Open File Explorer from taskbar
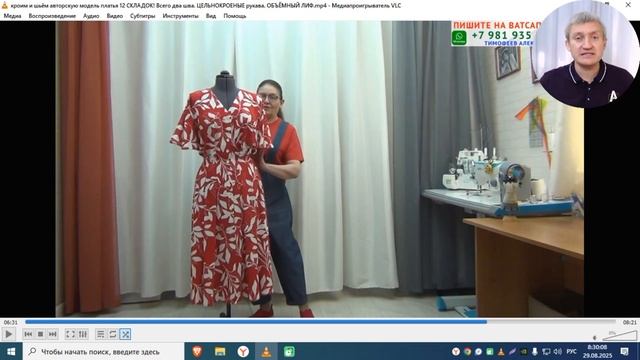 pyautogui.click(x=220, y=351)
